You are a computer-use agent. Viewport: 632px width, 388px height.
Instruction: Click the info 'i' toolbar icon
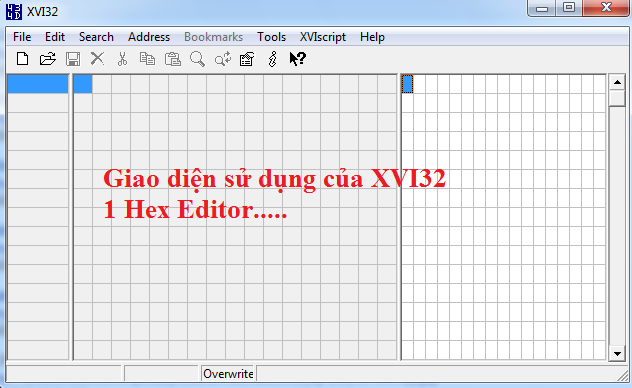(x=272, y=59)
